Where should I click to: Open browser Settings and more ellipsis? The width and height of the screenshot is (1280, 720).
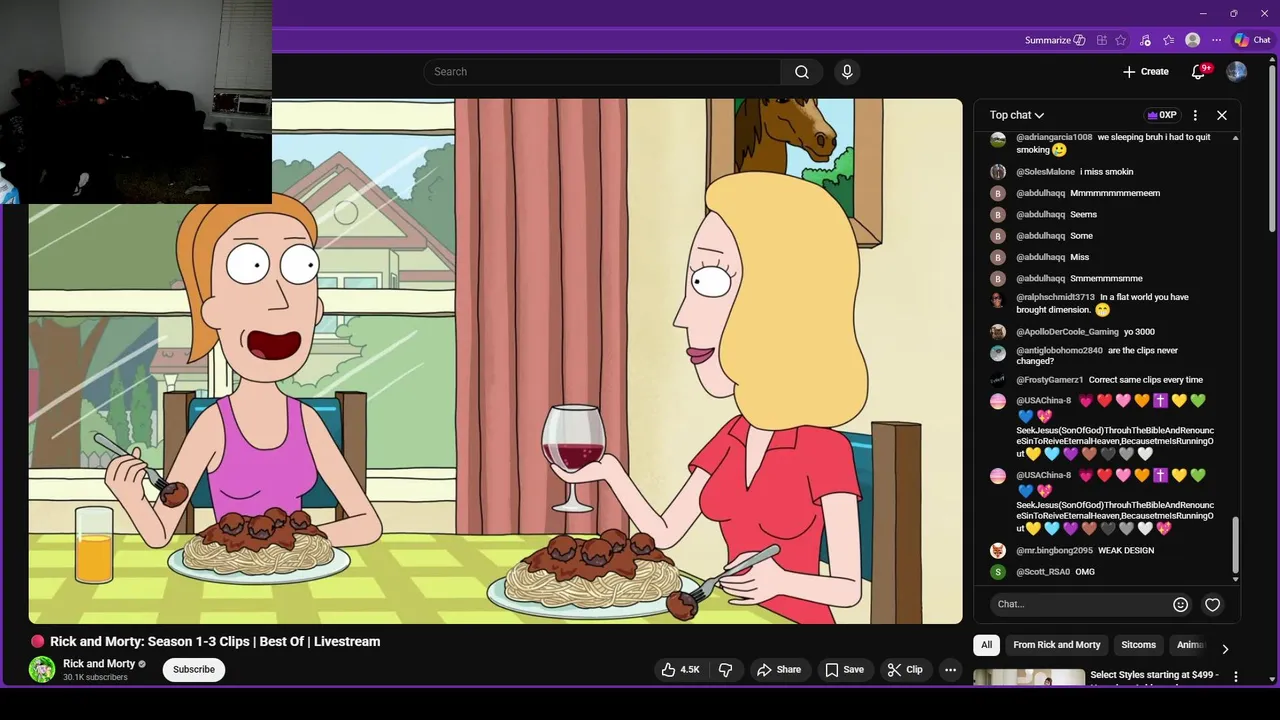tap(1216, 40)
